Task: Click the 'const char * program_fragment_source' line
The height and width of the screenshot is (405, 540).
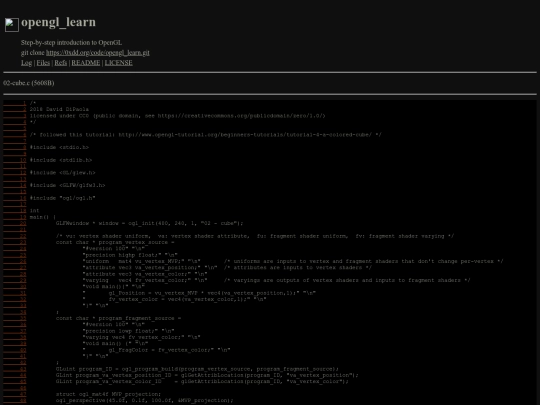Action: click(x=118, y=318)
